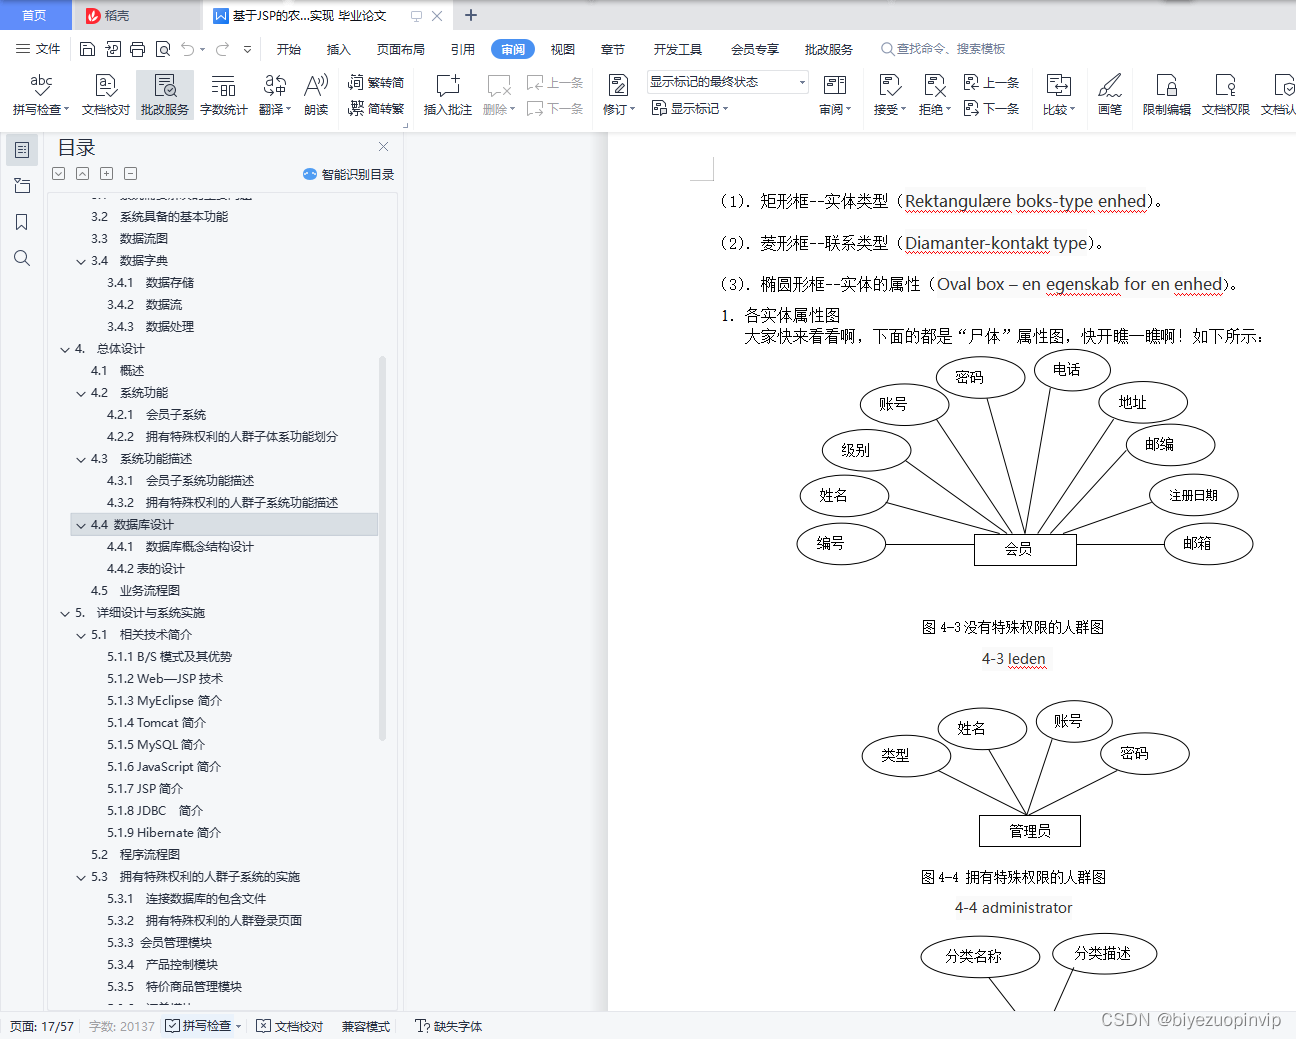Open a new tab with plus button
Image resolution: width=1296 pixels, height=1039 pixels.
[x=471, y=15]
